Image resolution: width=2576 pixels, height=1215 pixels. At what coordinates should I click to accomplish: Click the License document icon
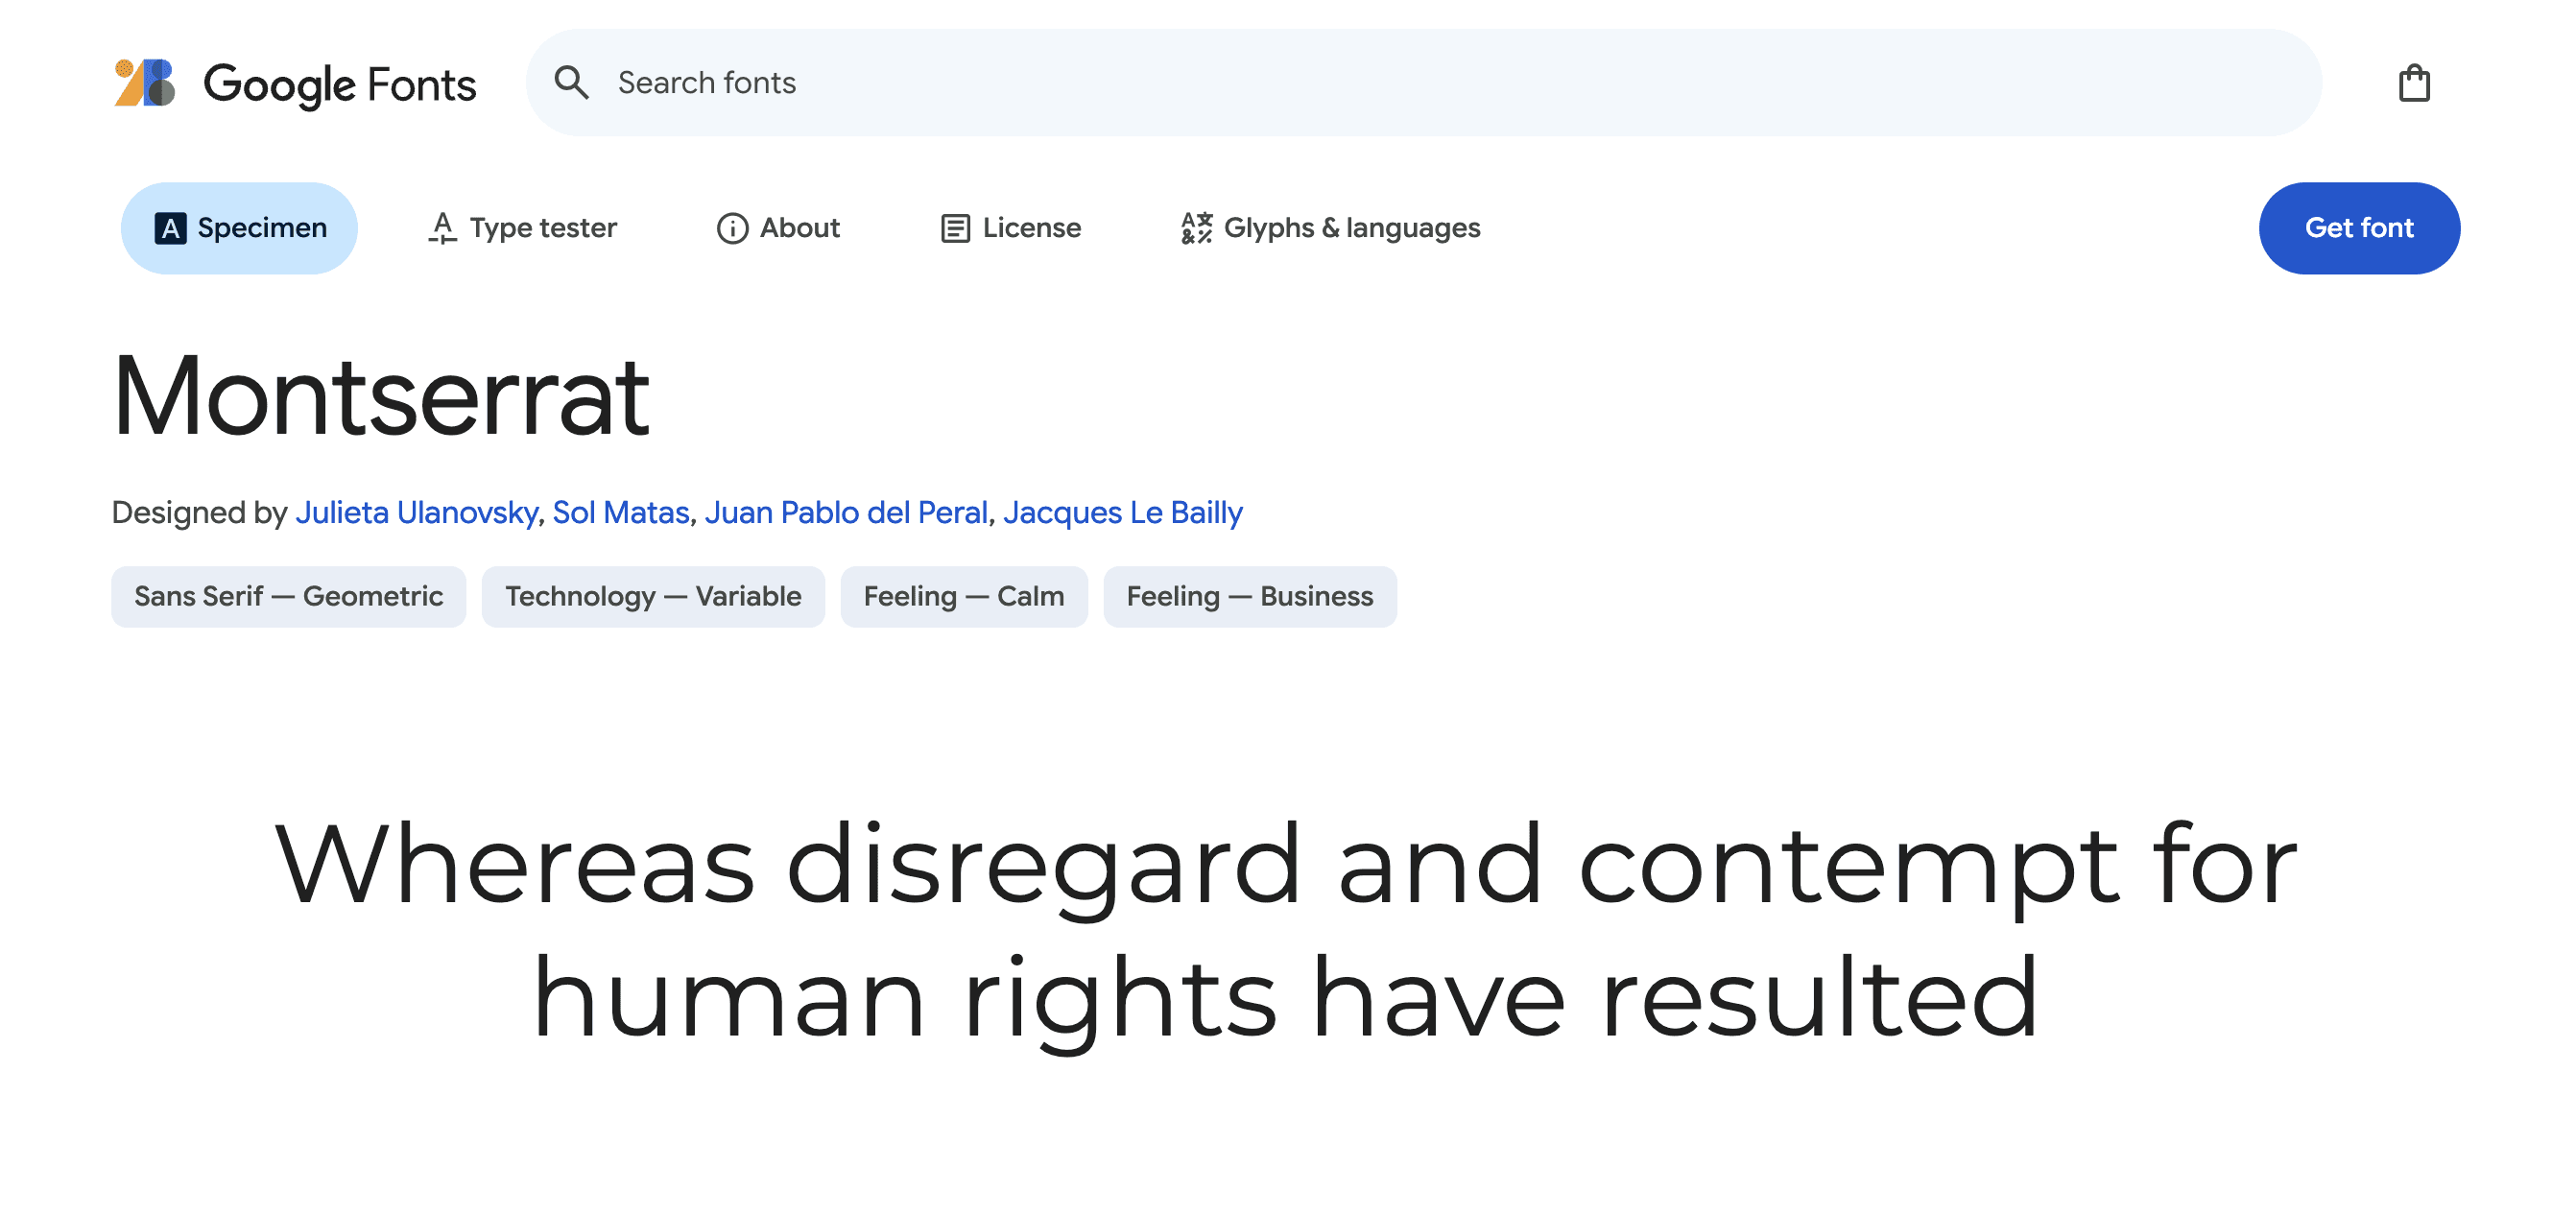(955, 228)
